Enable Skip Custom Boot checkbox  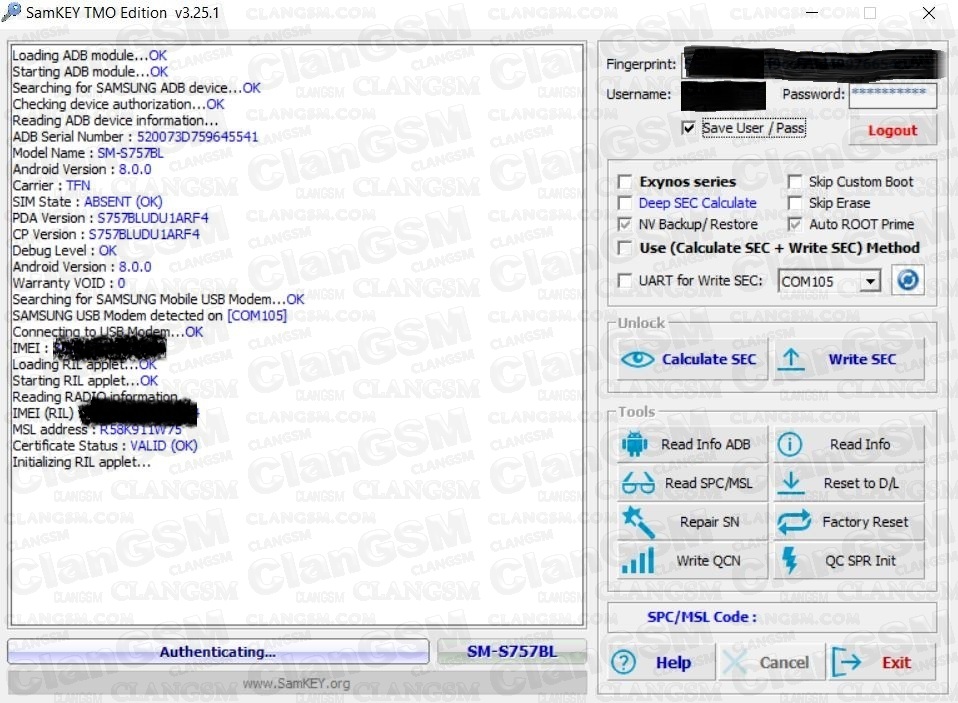794,182
